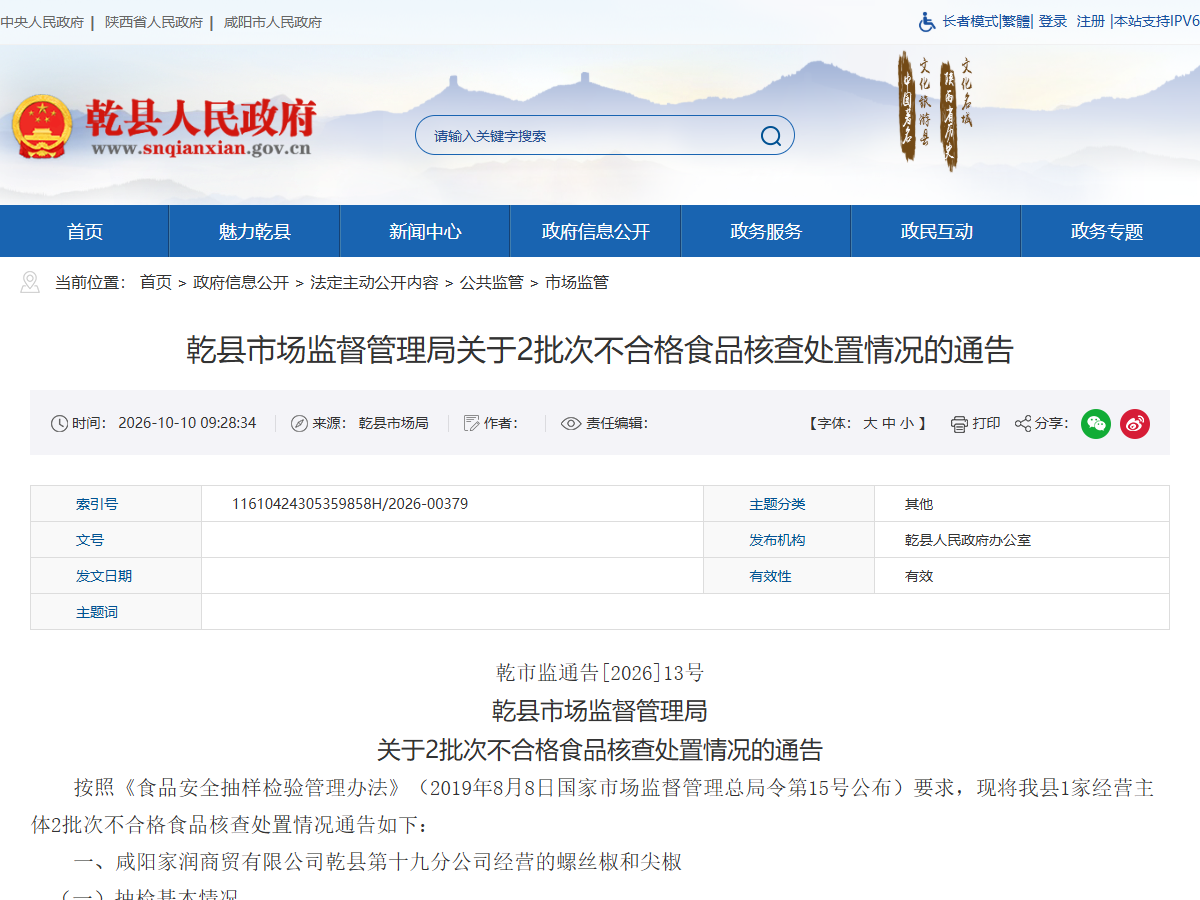The image size is (1200, 900).
Task: Click the document number 乾市监通告[2026]13号
Action: click(600, 673)
